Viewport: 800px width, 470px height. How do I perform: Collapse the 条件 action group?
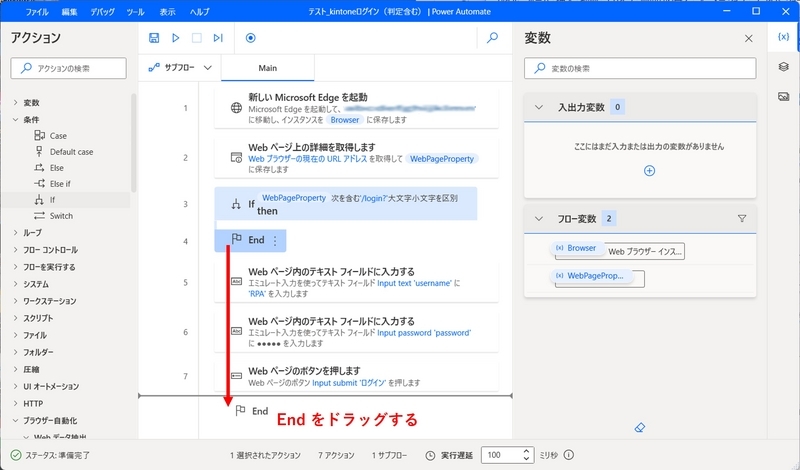pyautogui.click(x=15, y=119)
